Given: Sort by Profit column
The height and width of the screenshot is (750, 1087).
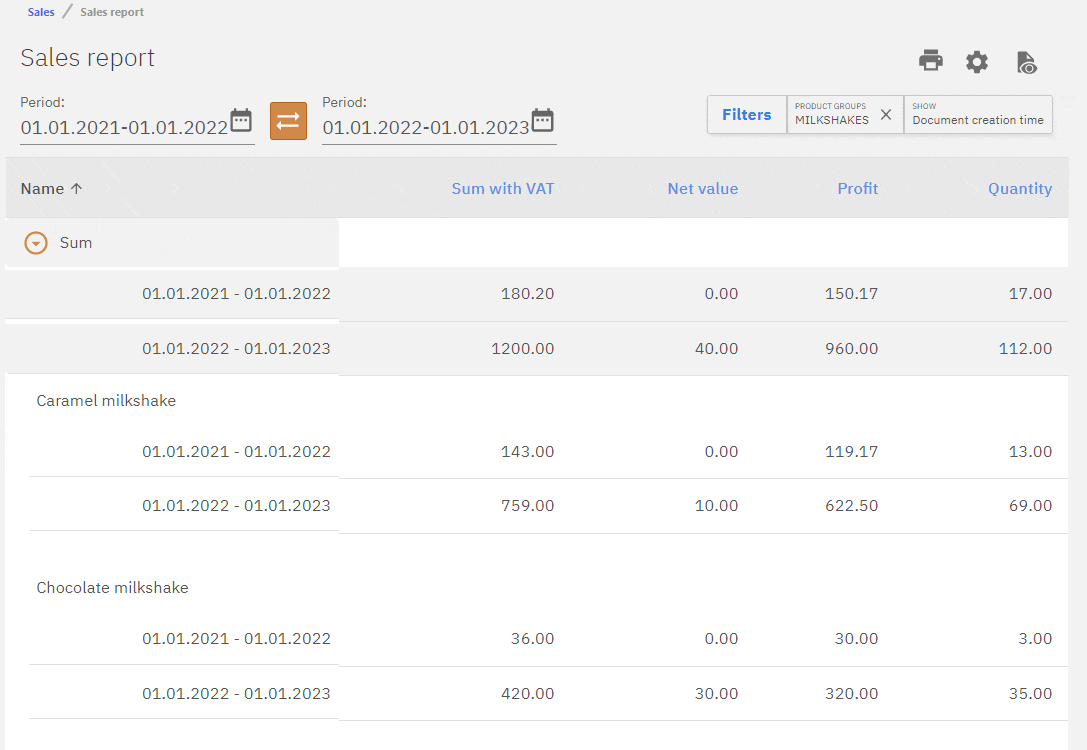Looking at the screenshot, I should (857, 188).
